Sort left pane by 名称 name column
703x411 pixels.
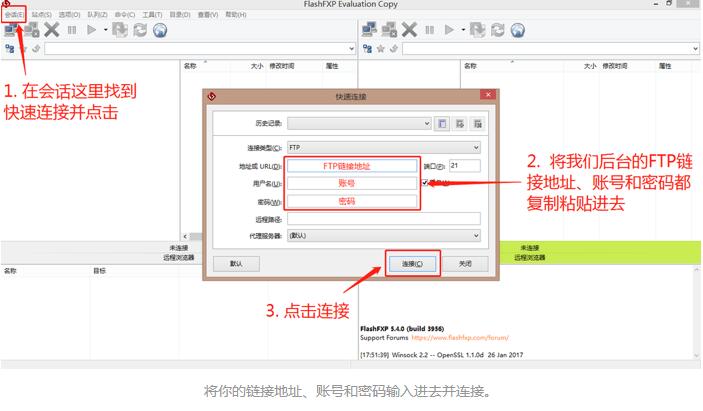click(190, 66)
